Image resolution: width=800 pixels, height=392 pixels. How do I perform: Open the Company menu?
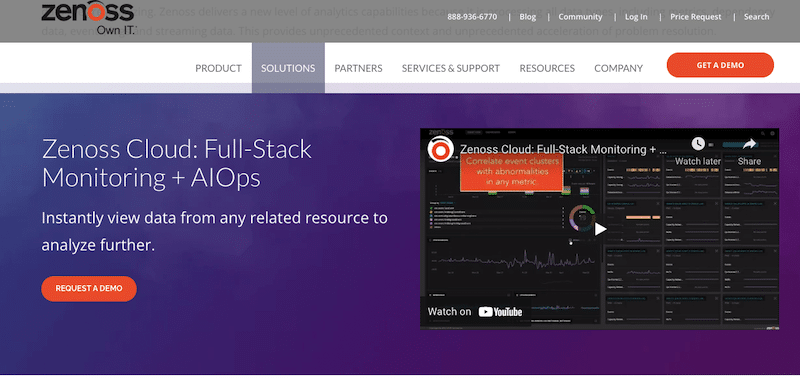pyautogui.click(x=618, y=68)
